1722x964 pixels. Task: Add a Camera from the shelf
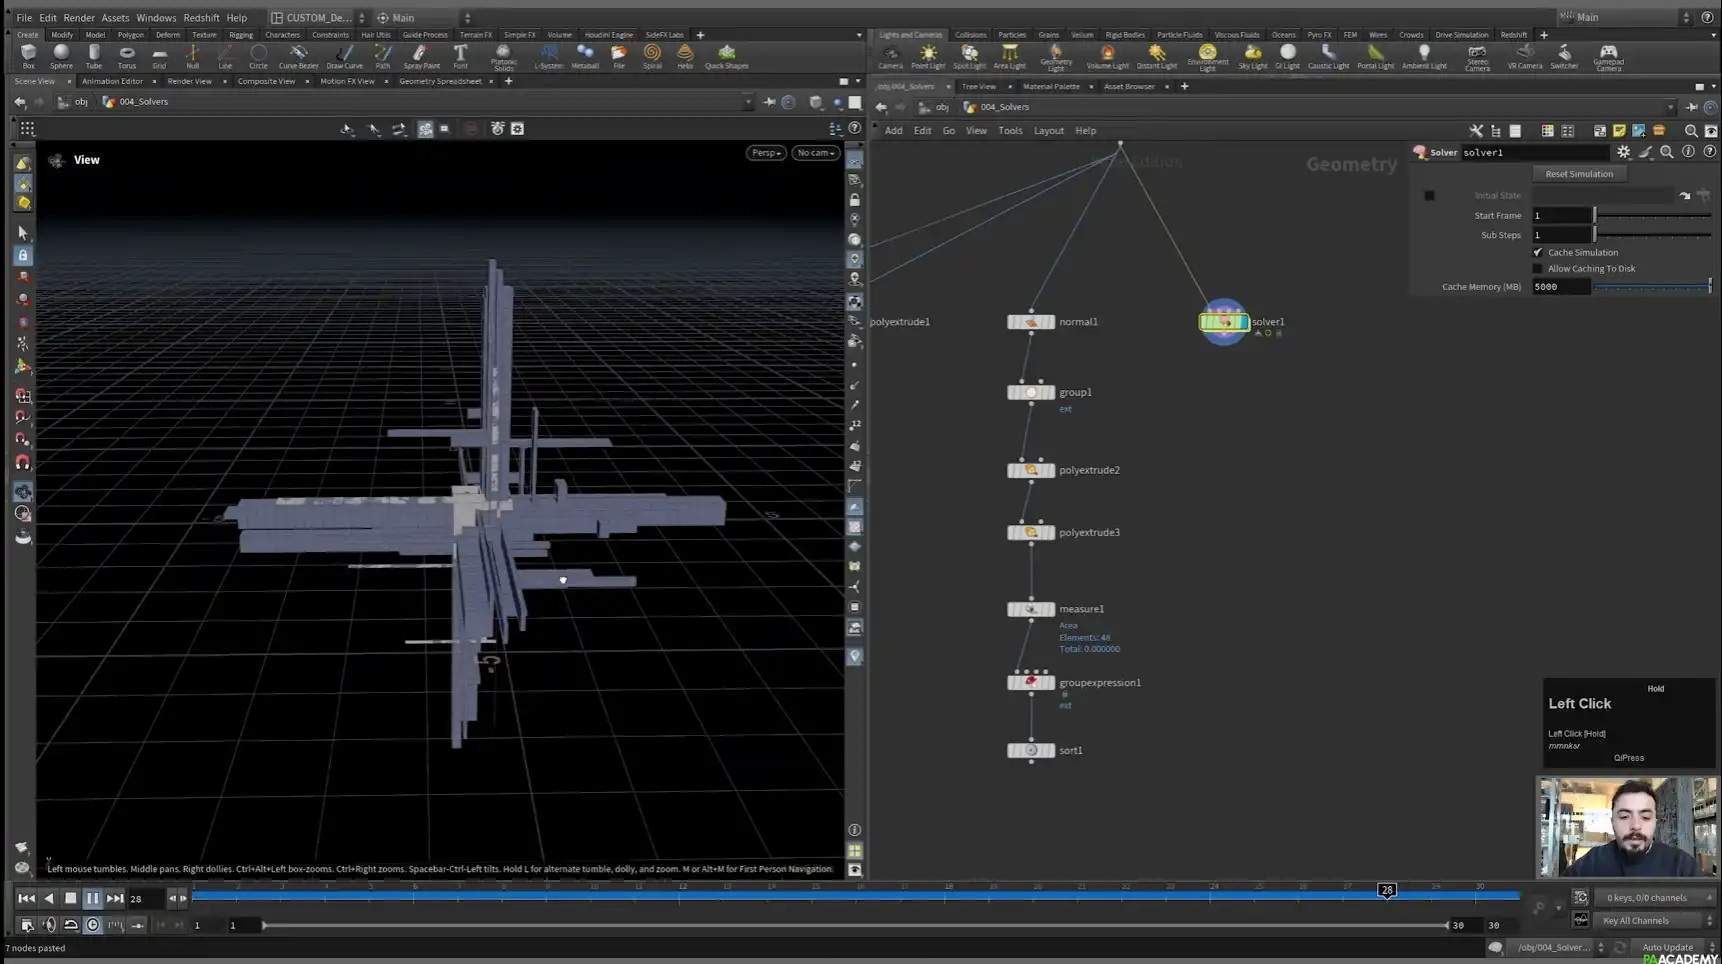pos(890,54)
